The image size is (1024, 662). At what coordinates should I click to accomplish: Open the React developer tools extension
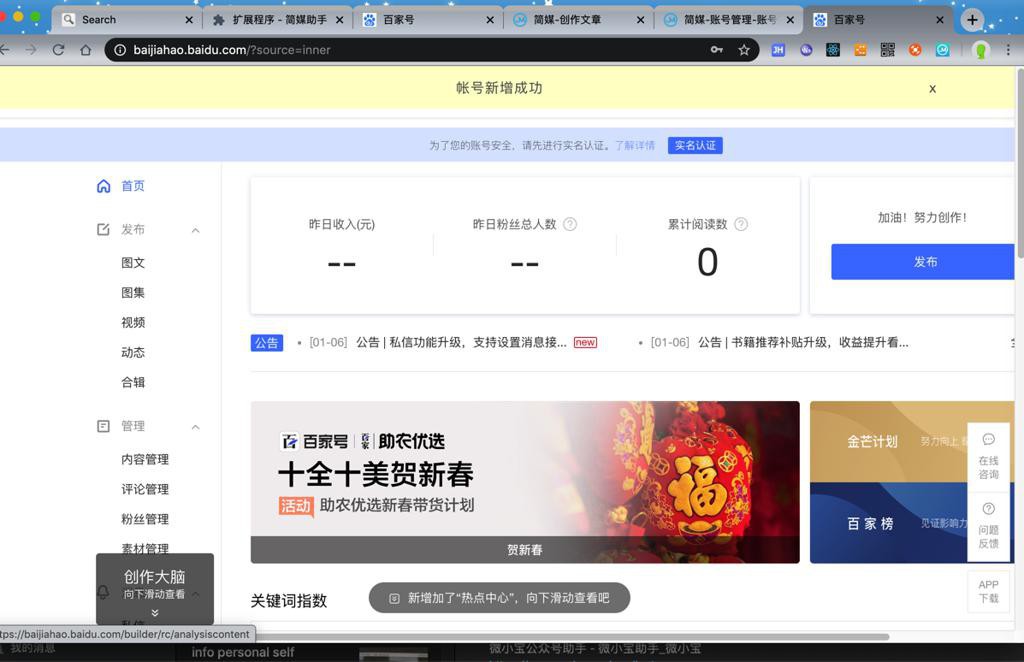point(833,50)
